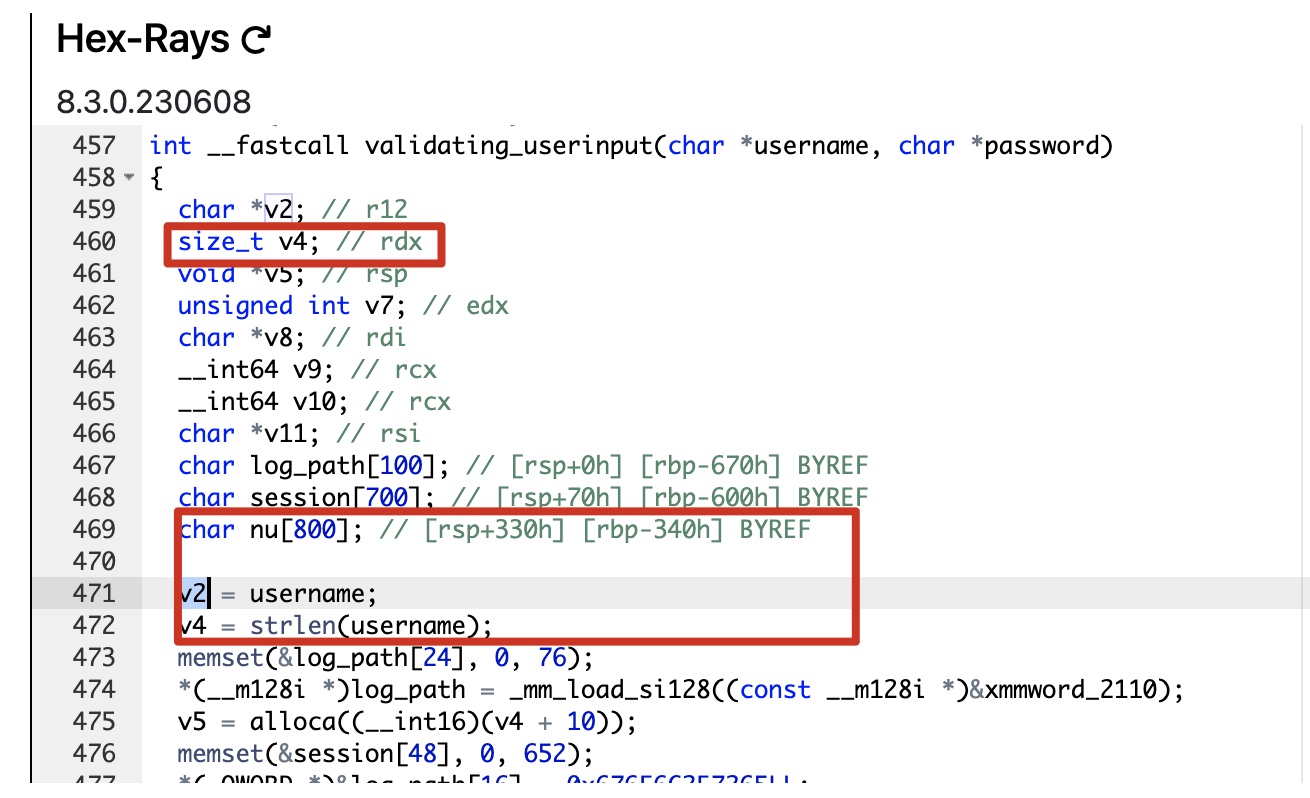Click the 'char *v2; // r12' declaration
The width and height of the screenshot is (1310, 798).
(x=292, y=210)
